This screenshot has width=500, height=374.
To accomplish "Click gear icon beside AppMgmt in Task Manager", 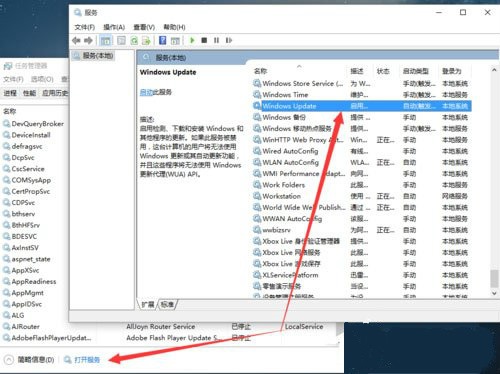I will click(x=7, y=293).
